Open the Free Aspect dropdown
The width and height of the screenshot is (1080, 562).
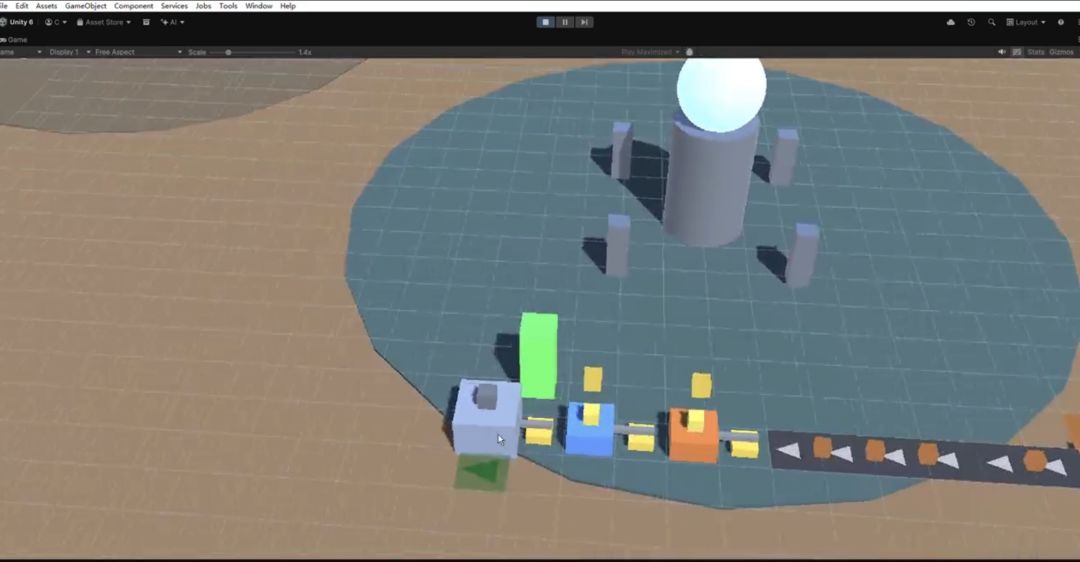coord(138,52)
